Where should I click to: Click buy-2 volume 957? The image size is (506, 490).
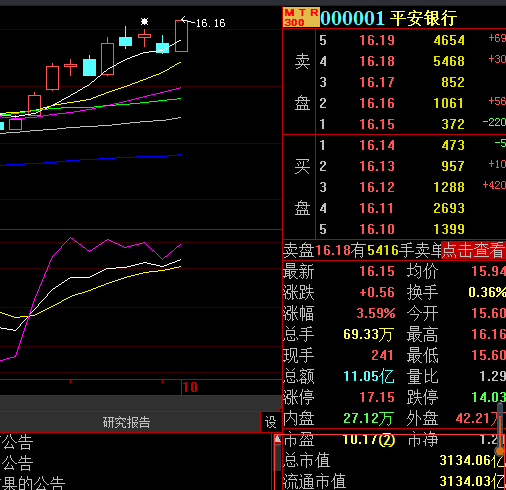pos(453,166)
